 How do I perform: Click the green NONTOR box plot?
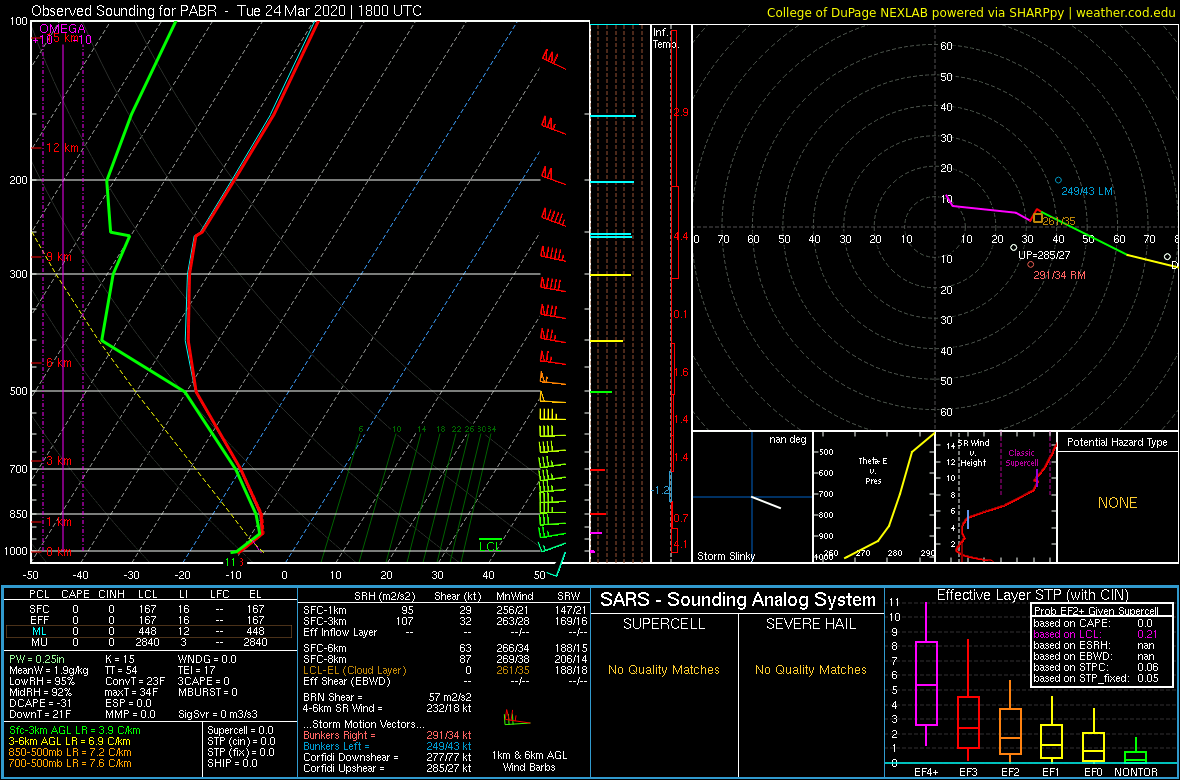[x=1136, y=751]
